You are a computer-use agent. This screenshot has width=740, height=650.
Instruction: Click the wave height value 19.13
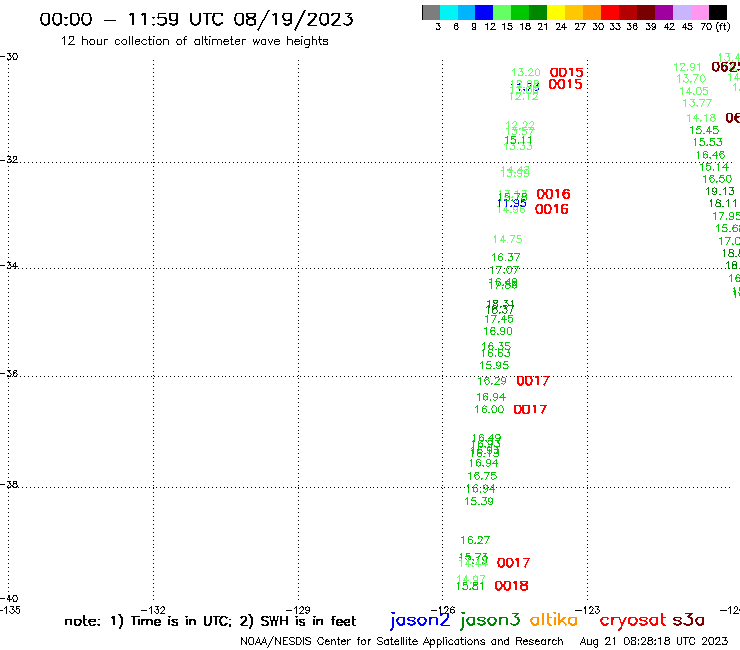tap(720, 191)
